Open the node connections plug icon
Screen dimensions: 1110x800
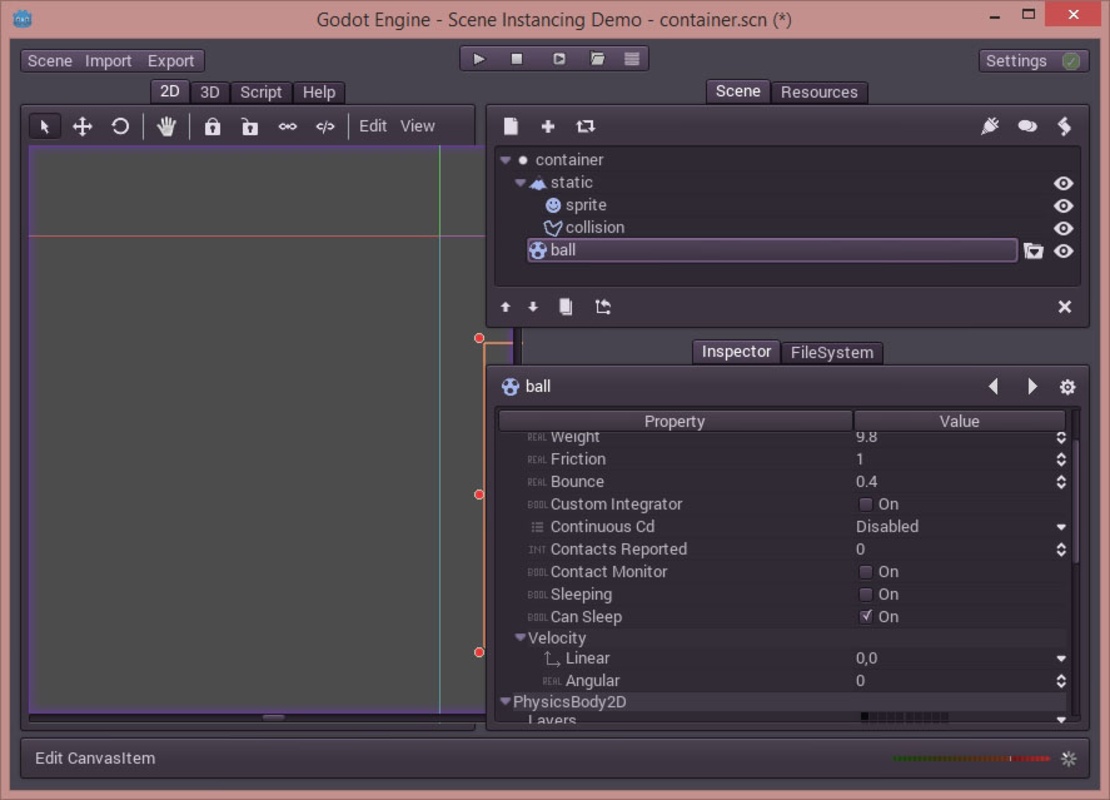tap(990, 126)
